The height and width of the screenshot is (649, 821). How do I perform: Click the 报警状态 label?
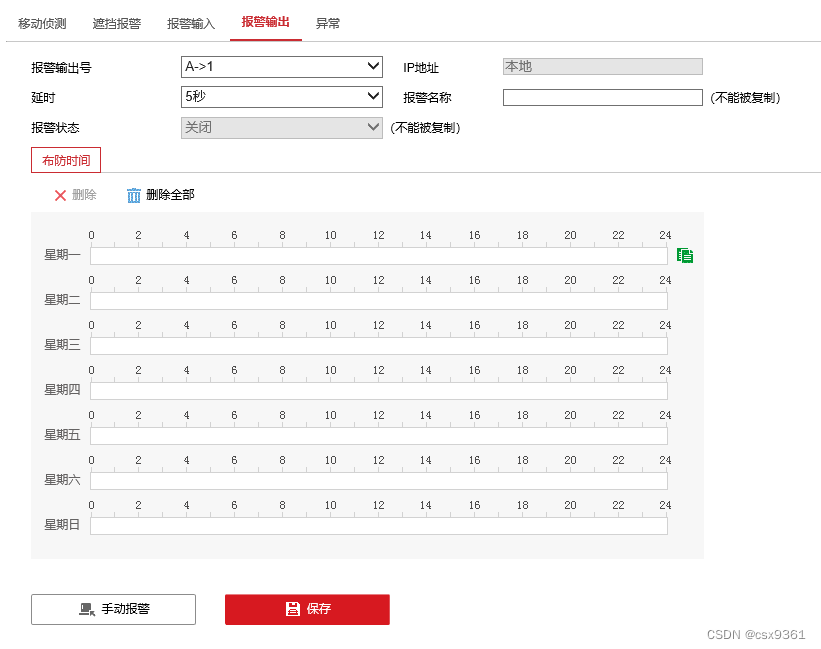coord(55,128)
